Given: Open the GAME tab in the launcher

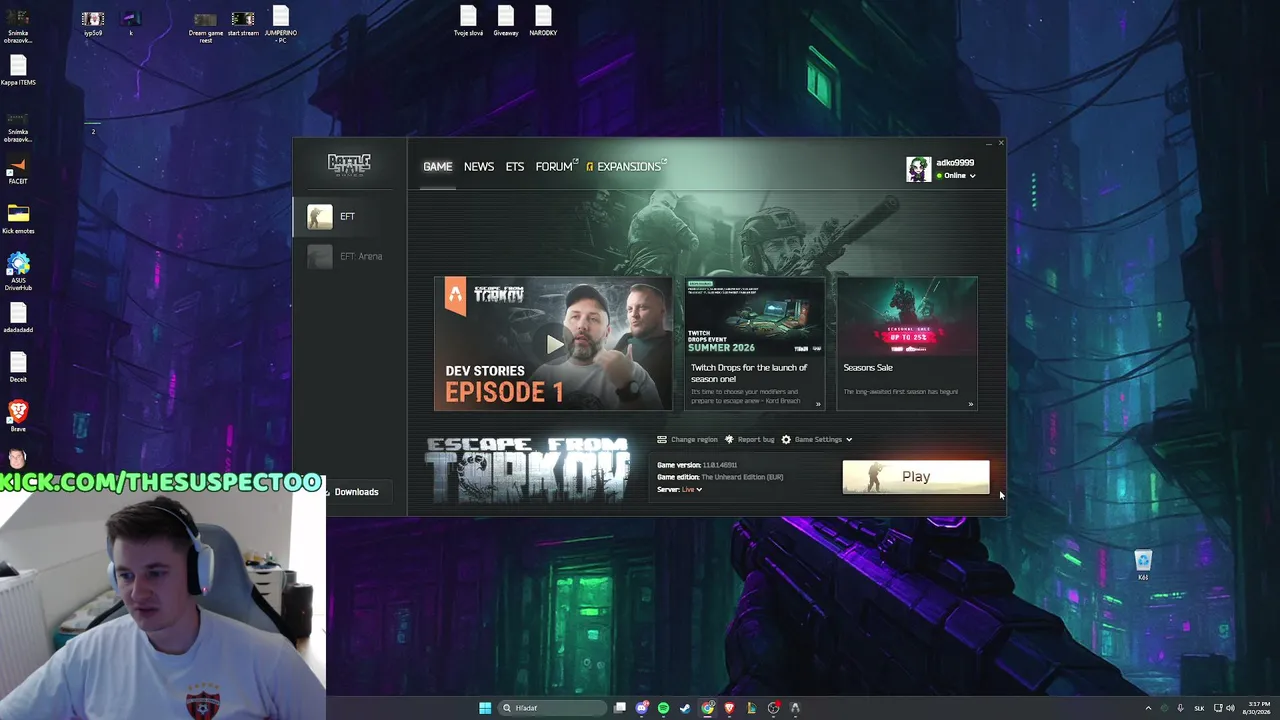Looking at the screenshot, I should tap(437, 166).
